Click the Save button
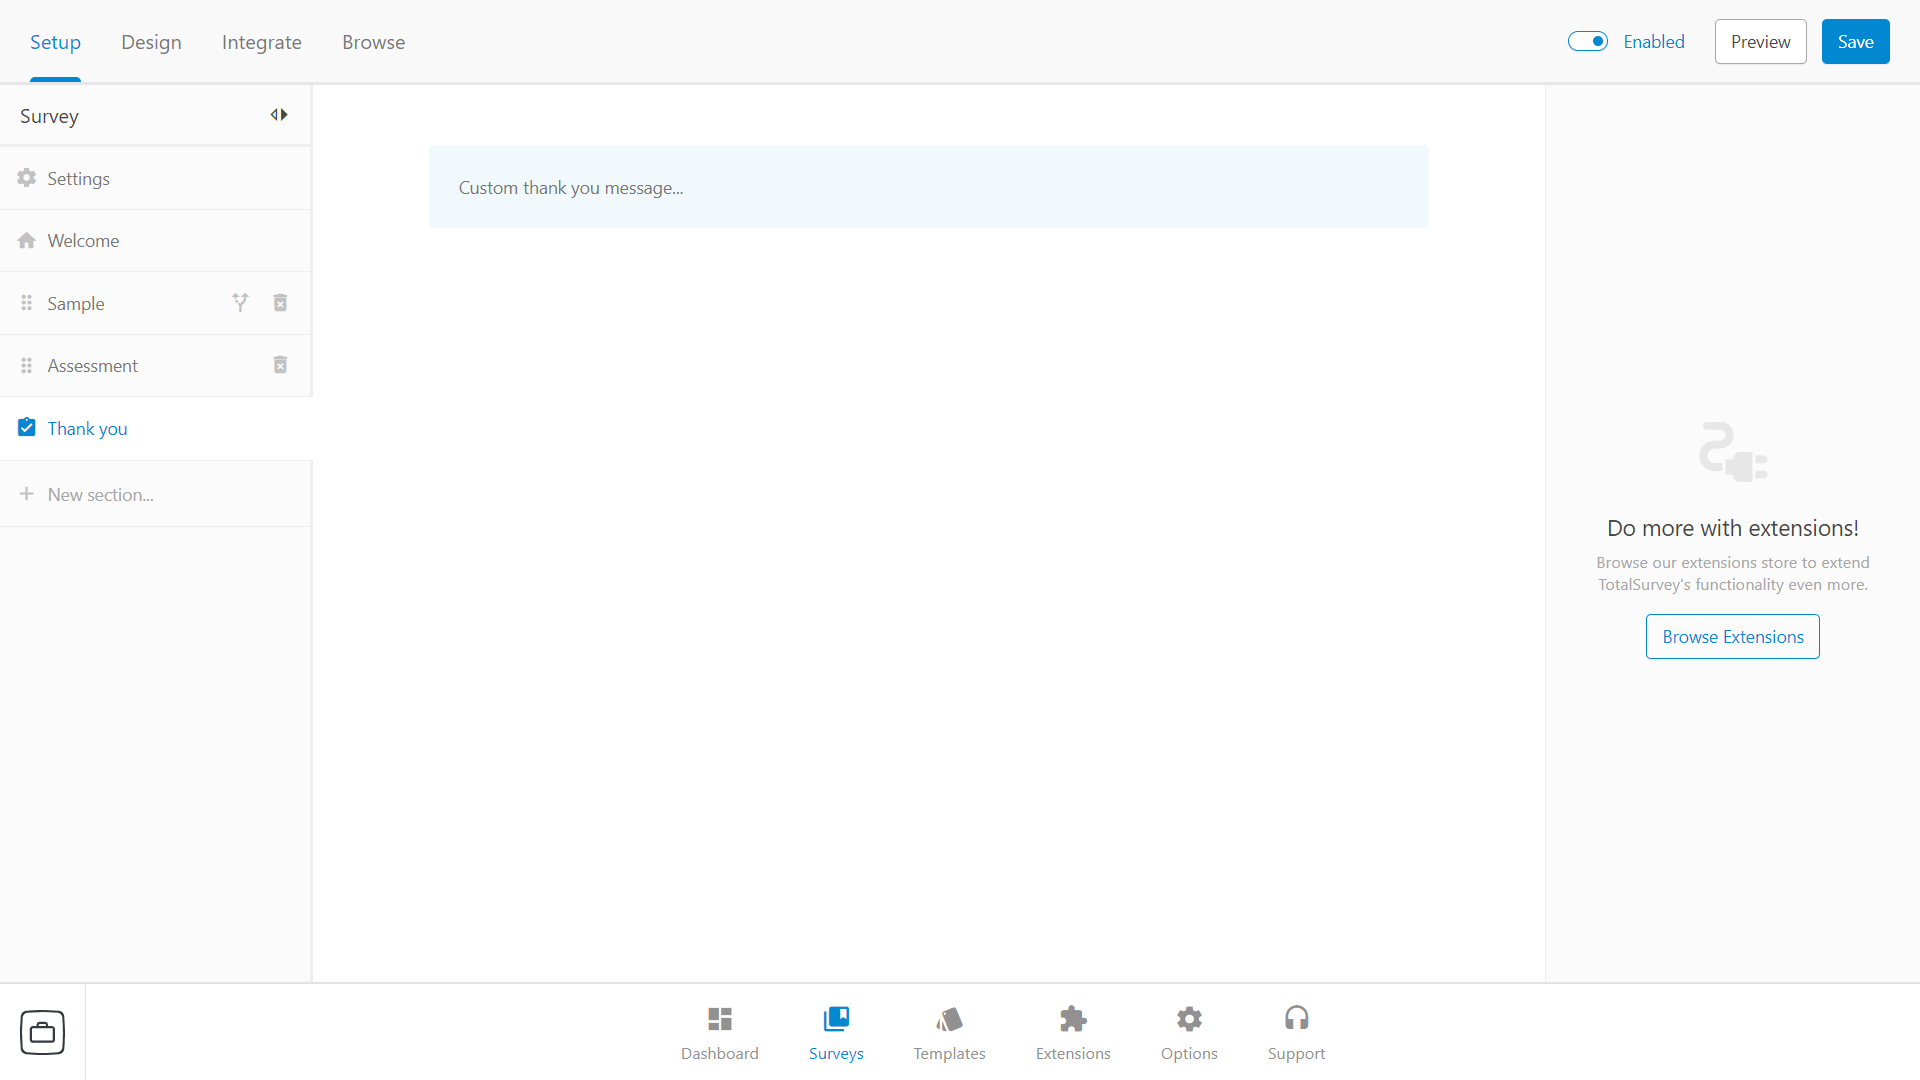 [1855, 41]
